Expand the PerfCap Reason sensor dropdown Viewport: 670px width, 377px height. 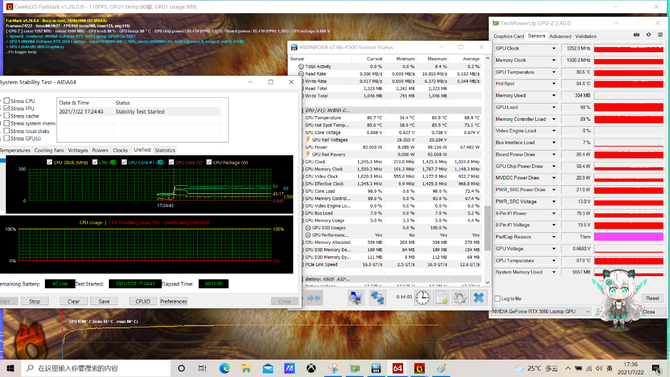click(554, 237)
